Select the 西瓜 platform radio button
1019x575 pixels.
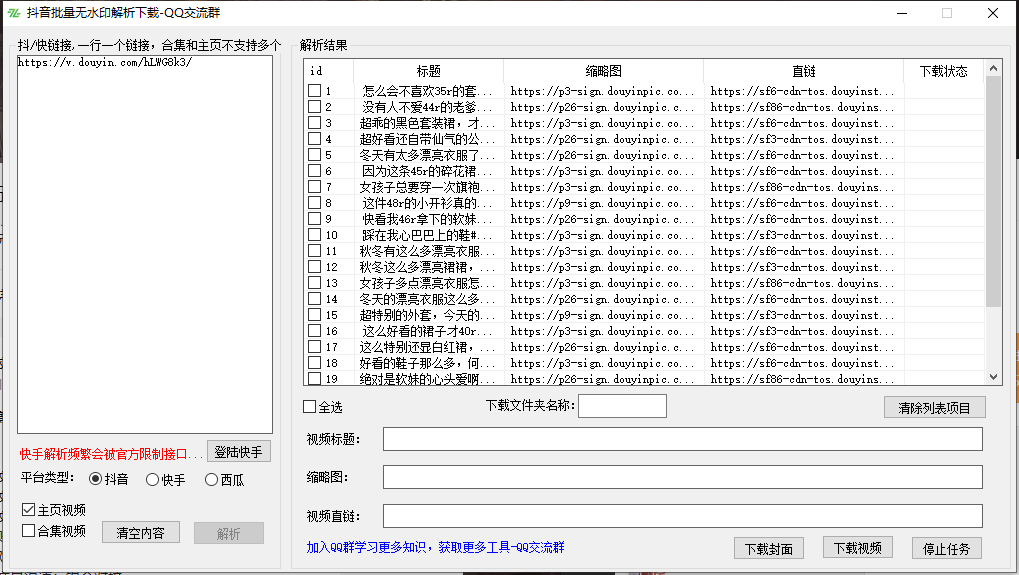pyautogui.click(x=211, y=479)
